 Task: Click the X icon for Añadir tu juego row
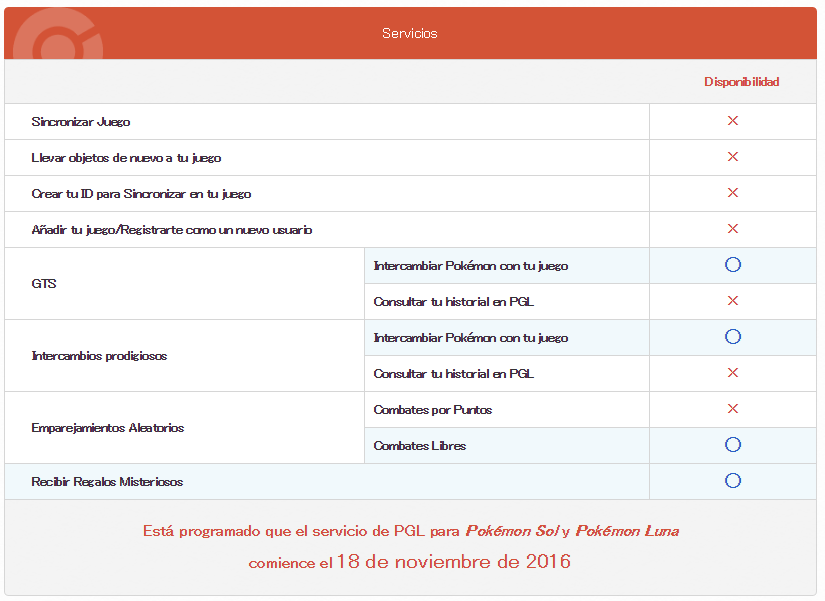732,229
